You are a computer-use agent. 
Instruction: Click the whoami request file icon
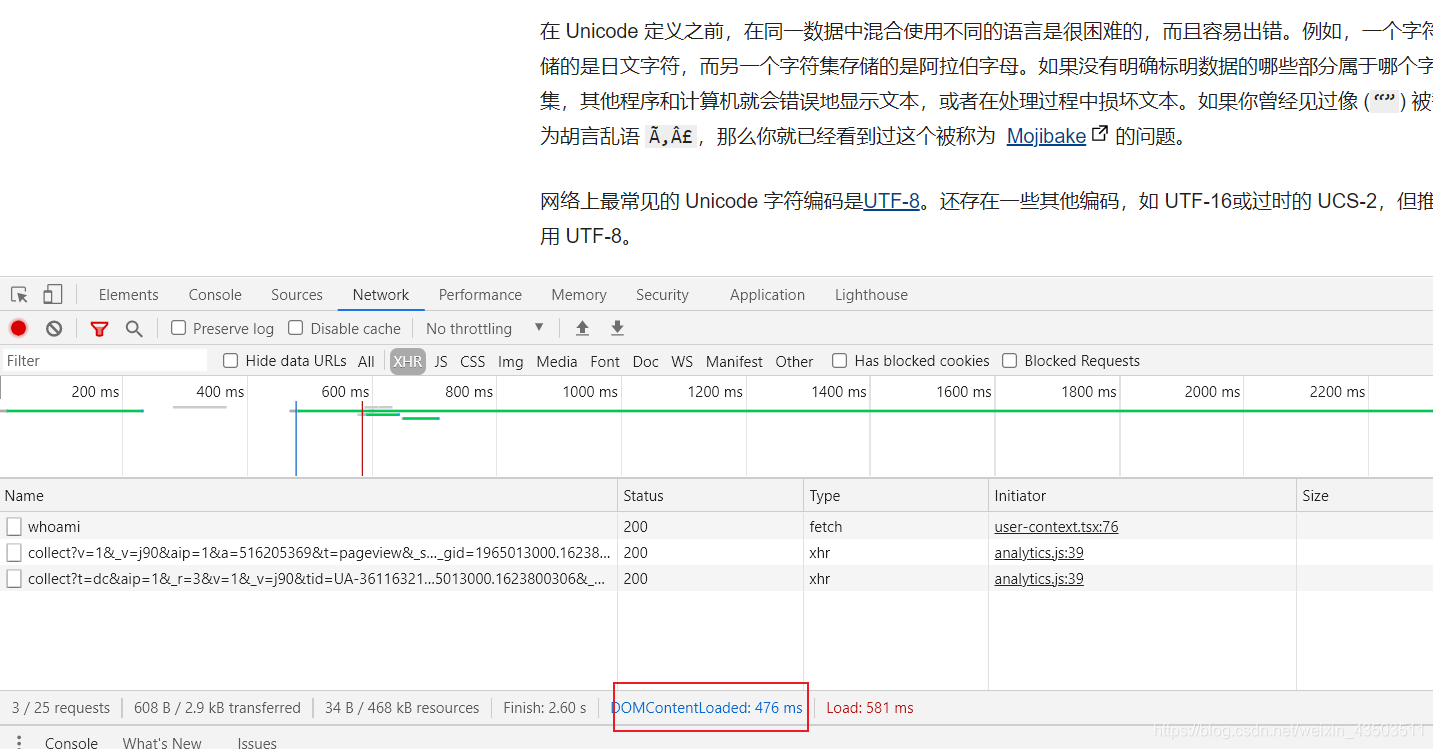pos(14,527)
